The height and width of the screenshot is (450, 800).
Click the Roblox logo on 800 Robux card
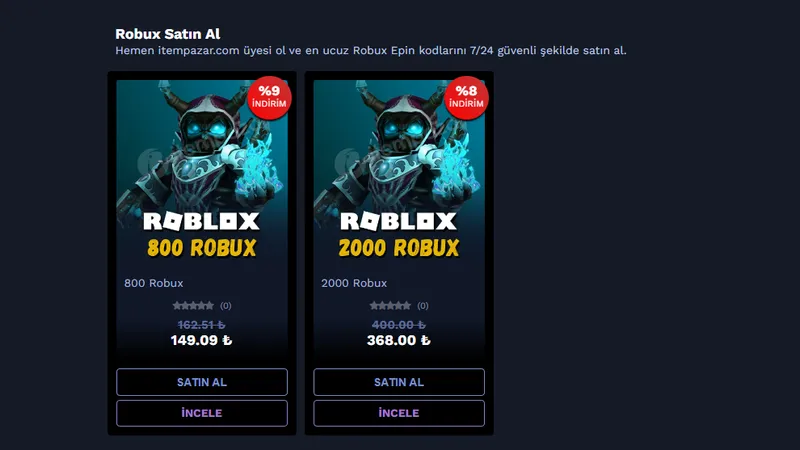pyautogui.click(x=201, y=221)
